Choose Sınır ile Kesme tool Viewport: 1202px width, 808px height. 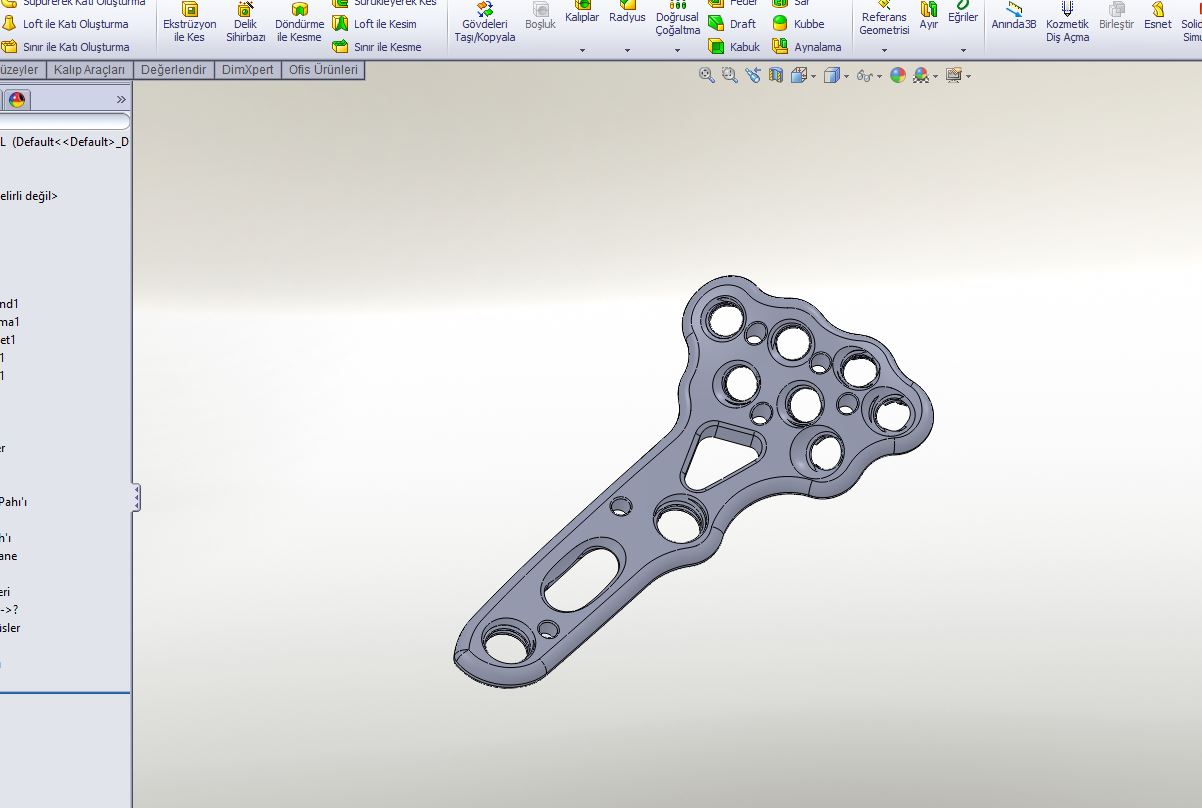377,47
